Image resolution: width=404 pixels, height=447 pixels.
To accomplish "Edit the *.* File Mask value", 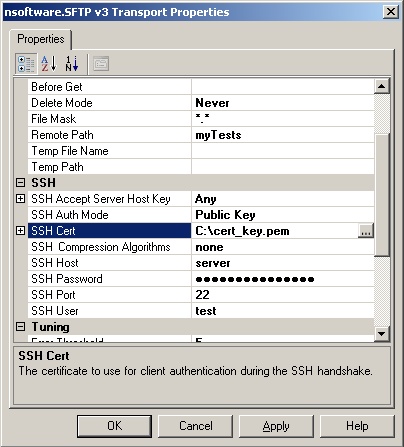I will pyautogui.click(x=283, y=119).
